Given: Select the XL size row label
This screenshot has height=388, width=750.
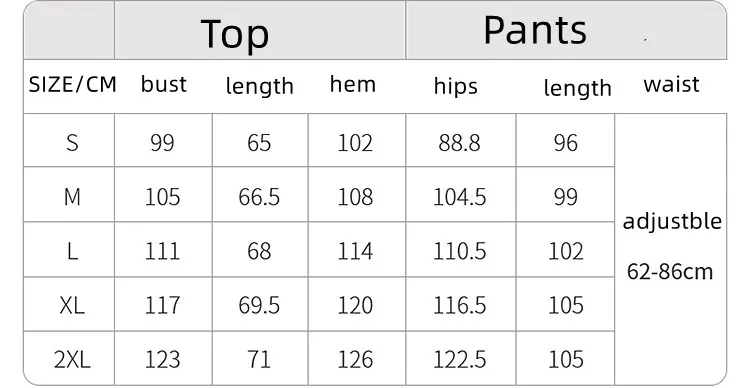Looking at the screenshot, I should click(x=72, y=305).
